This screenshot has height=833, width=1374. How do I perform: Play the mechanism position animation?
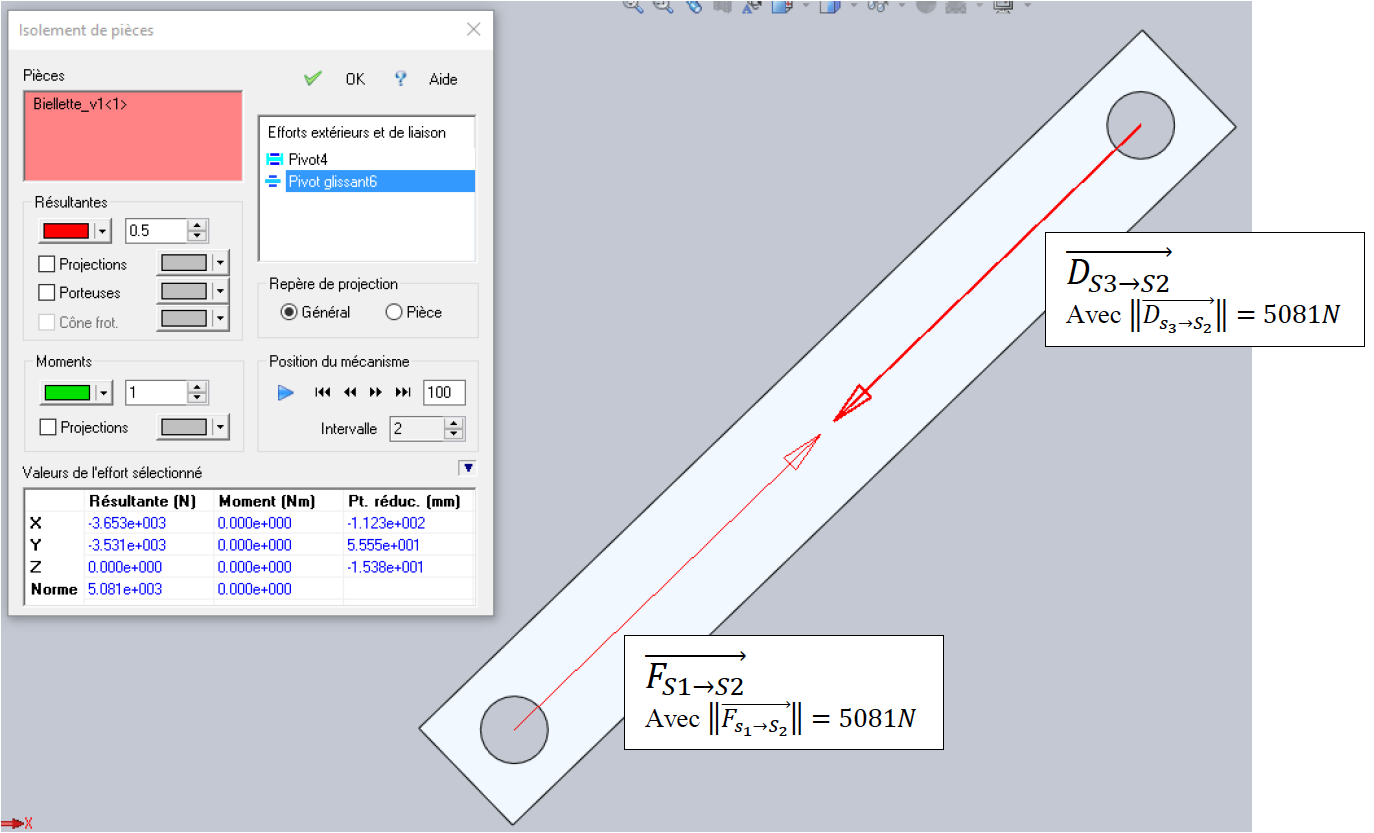click(286, 393)
